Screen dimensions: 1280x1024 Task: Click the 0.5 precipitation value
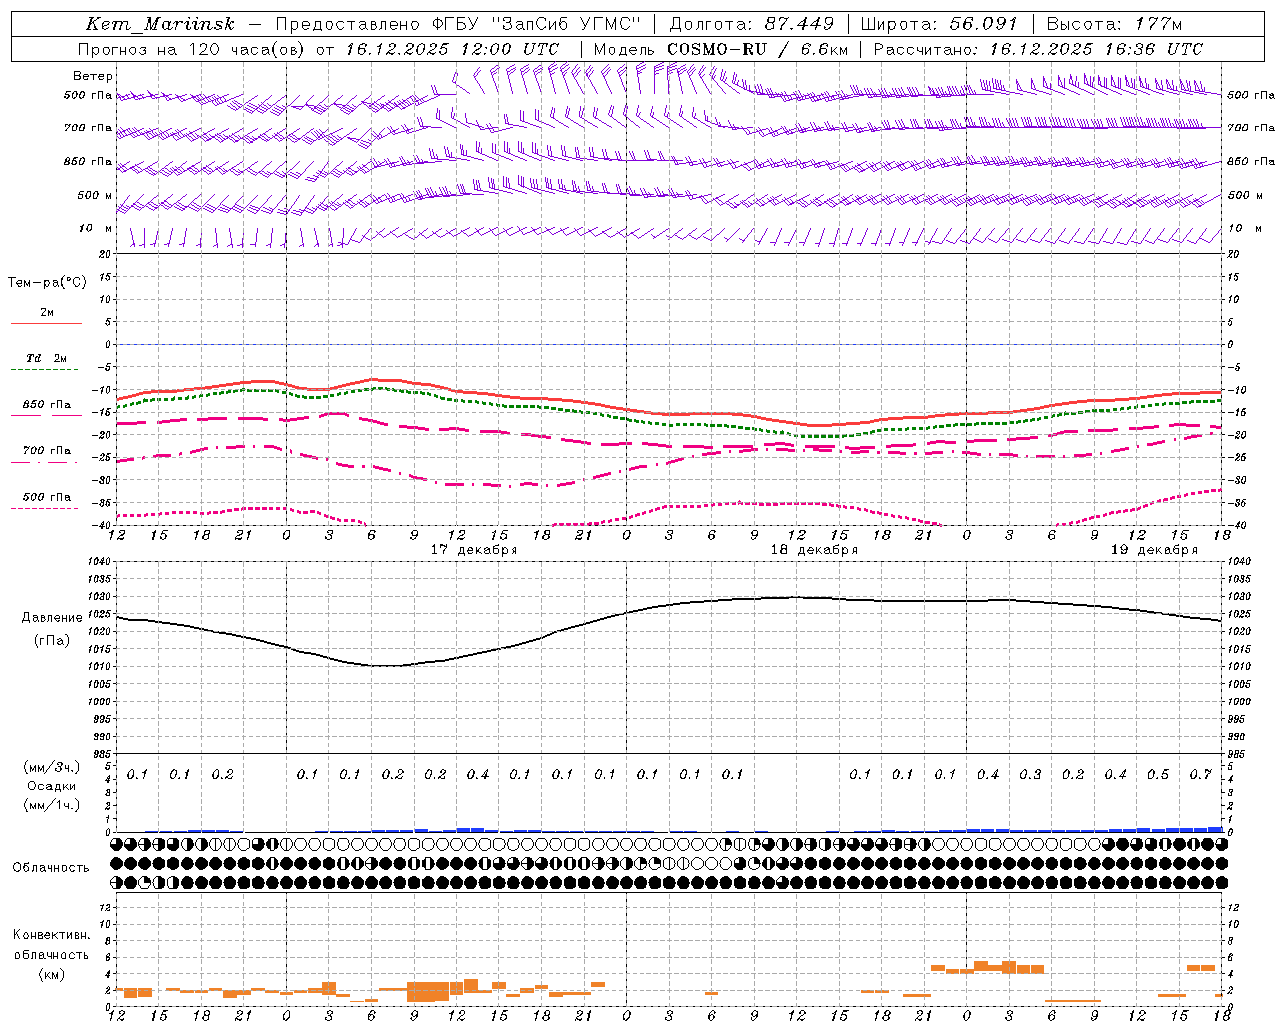pos(1158,774)
